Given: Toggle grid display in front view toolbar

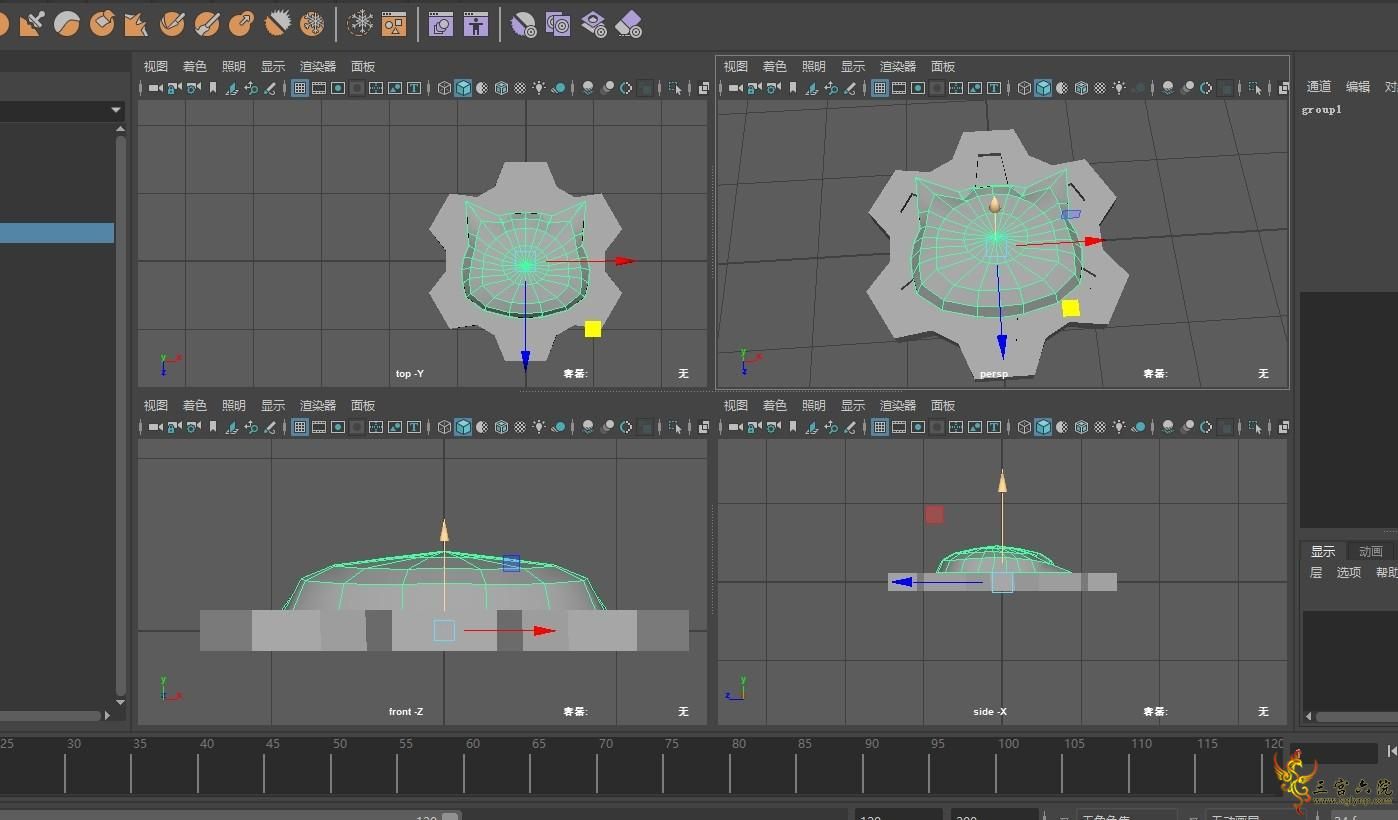Looking at the screenshot, I should (x=300, y=427).
